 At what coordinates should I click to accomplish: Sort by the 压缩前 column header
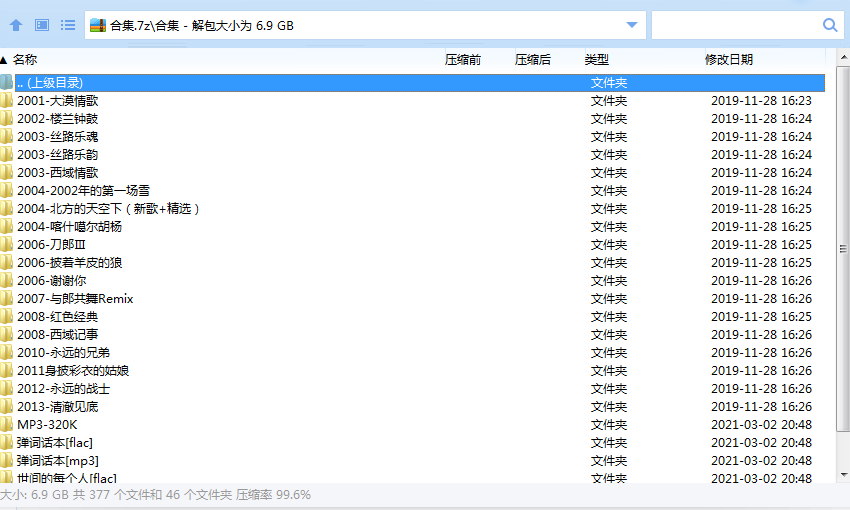pyautogui.click(x=463, y=60)
